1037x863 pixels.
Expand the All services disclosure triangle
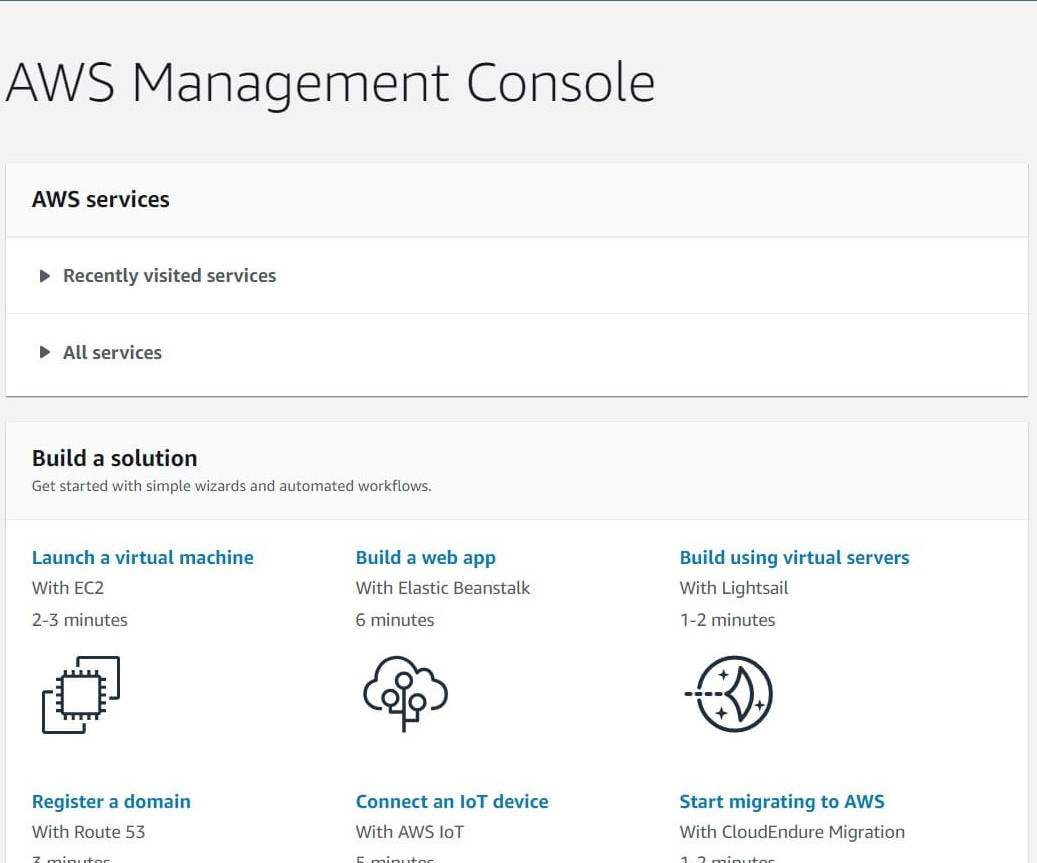pos(44,352)
